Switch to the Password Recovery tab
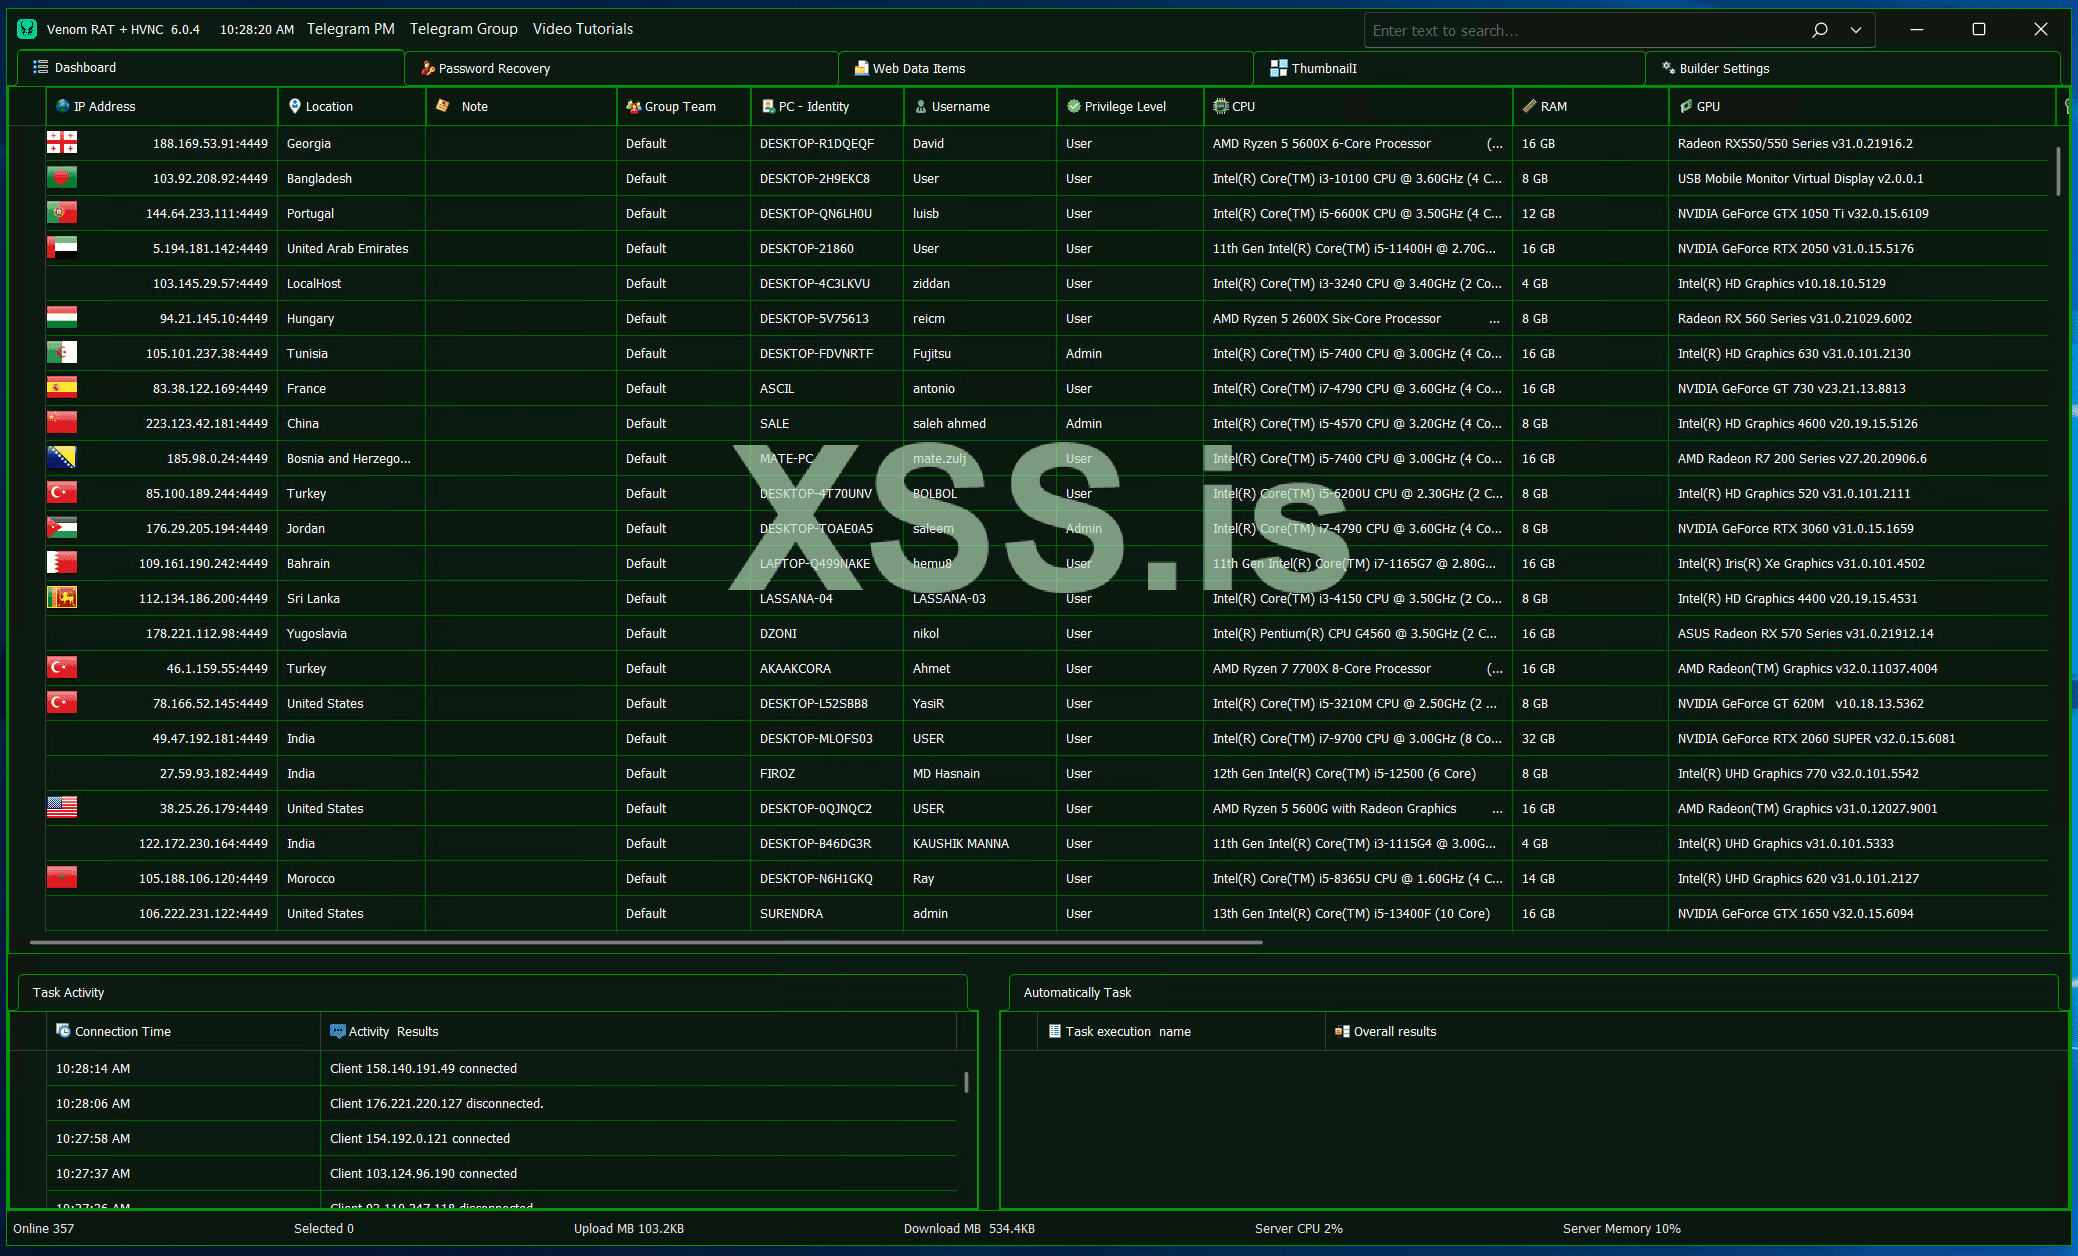This screenshot has width=2078, height=1256. [x=494, y=68]
